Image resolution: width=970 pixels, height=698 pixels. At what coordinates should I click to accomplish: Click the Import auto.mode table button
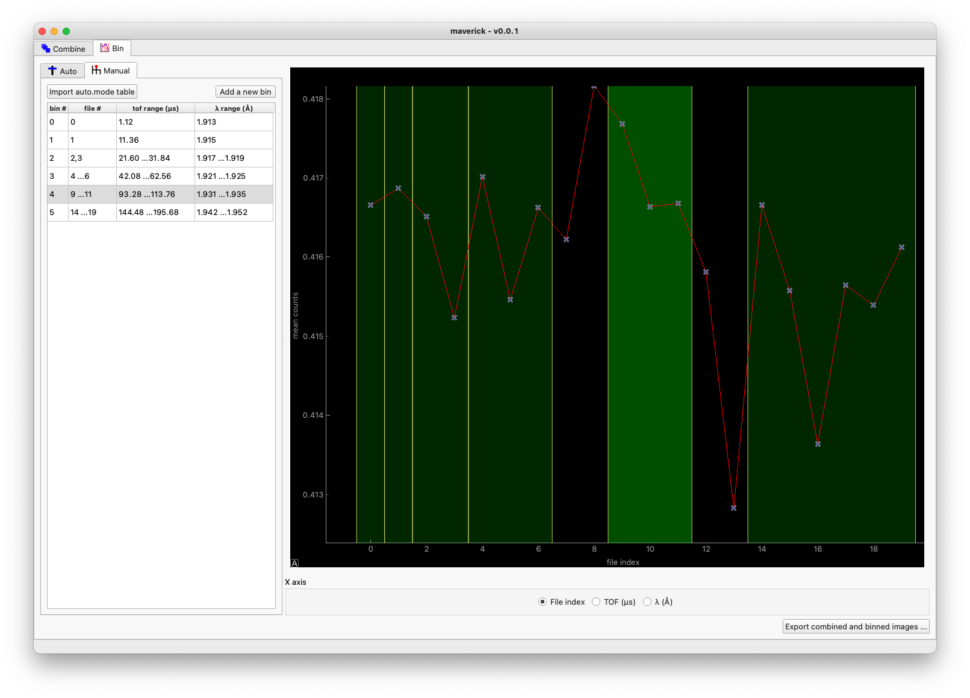(93, 91)
